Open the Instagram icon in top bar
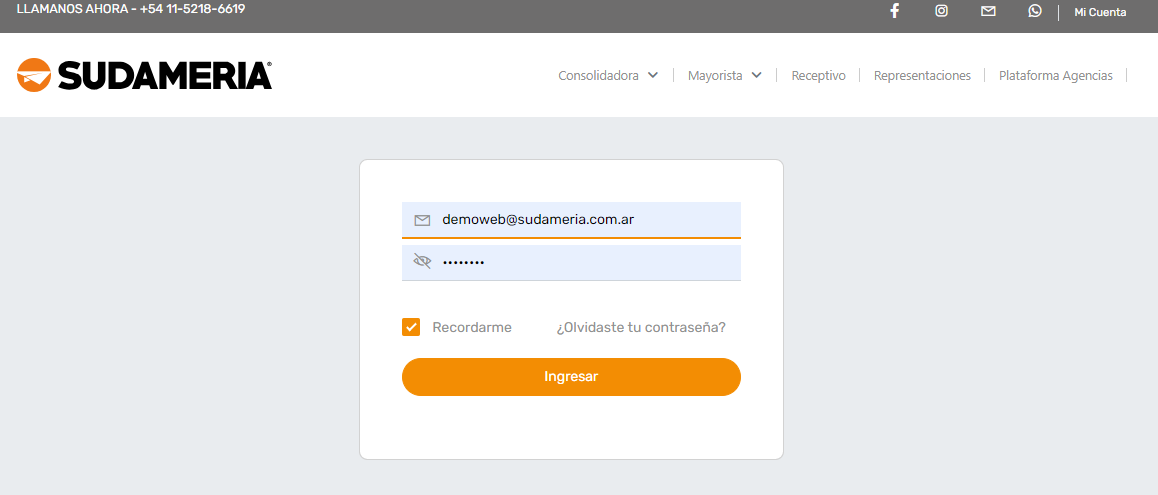Image resolution: width=1158 pixels, height=495 pixels. (x=941, y=11)
